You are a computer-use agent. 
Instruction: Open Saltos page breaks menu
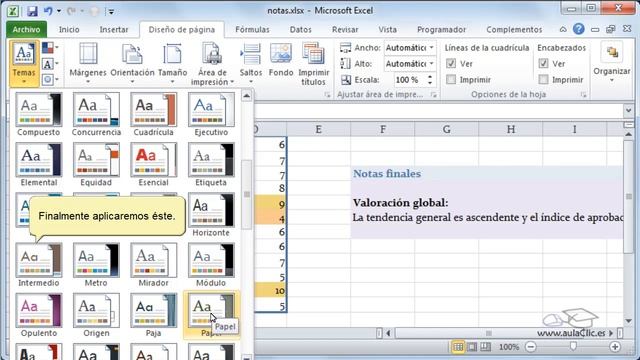[251, 64]
